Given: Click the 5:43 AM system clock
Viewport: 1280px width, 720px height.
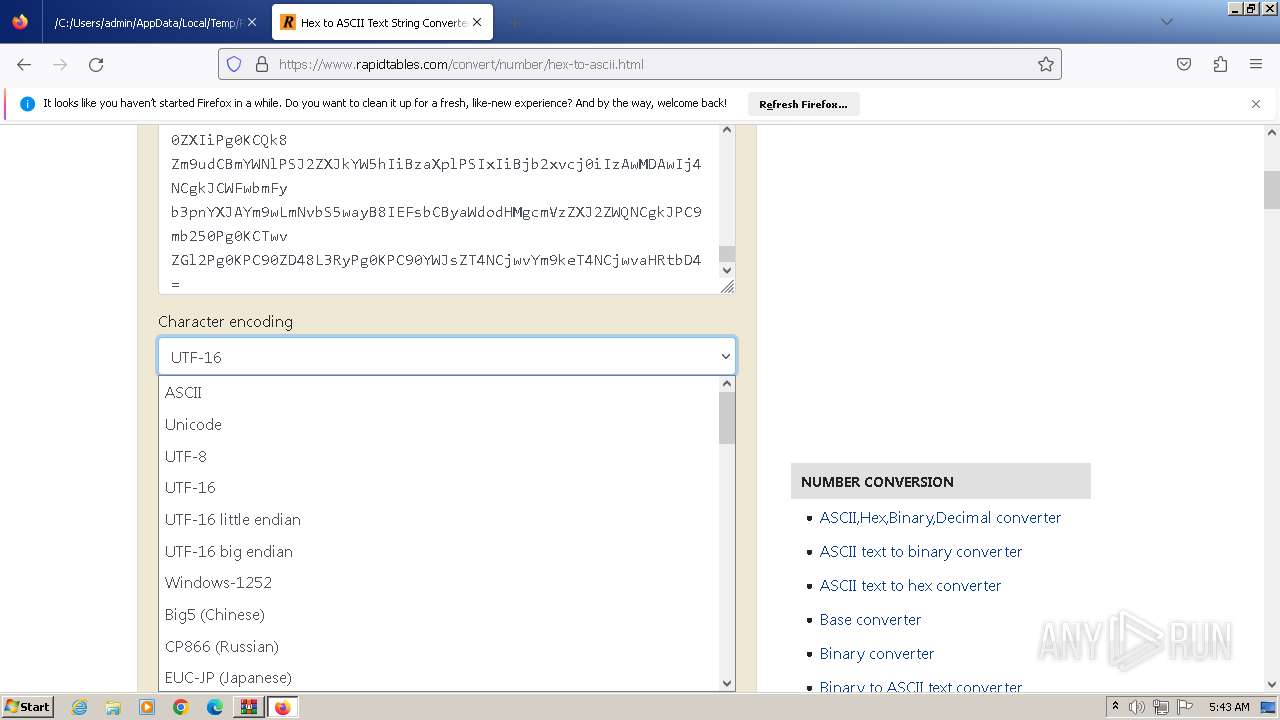Looking at the screenshot, I should click(1229, 707).
